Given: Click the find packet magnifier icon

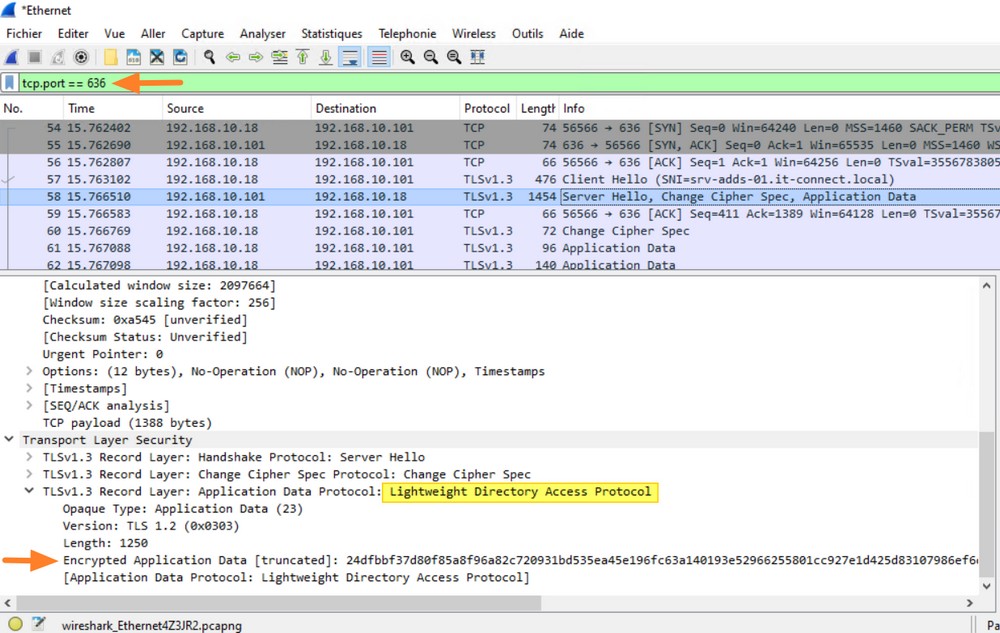Looking at the screenshot, I should (x=208, y=58).
